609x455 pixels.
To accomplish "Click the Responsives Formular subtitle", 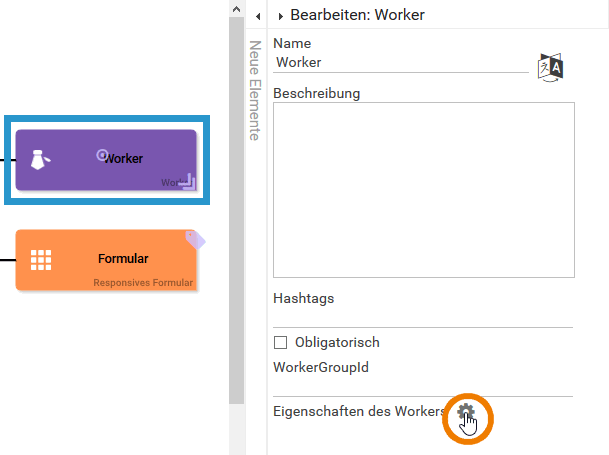I will (x=143, y=282).
